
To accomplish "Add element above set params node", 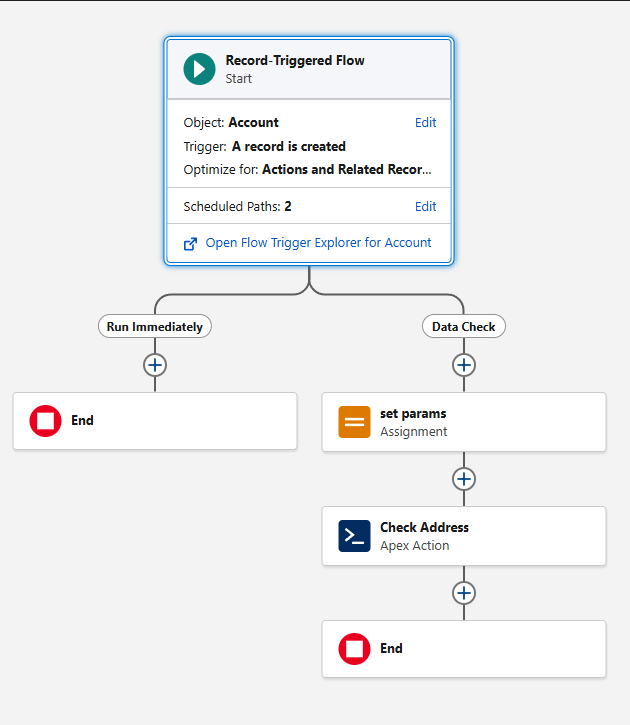I will (463, 365).
